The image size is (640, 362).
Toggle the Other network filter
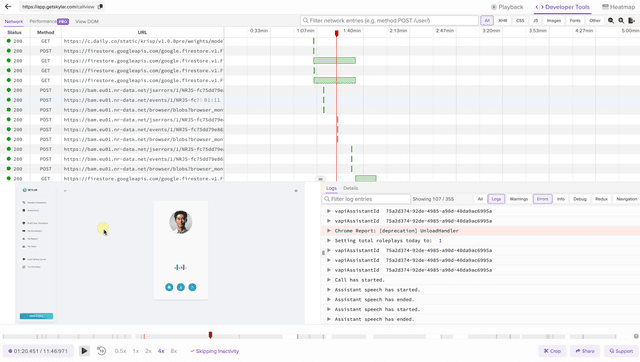595,20
